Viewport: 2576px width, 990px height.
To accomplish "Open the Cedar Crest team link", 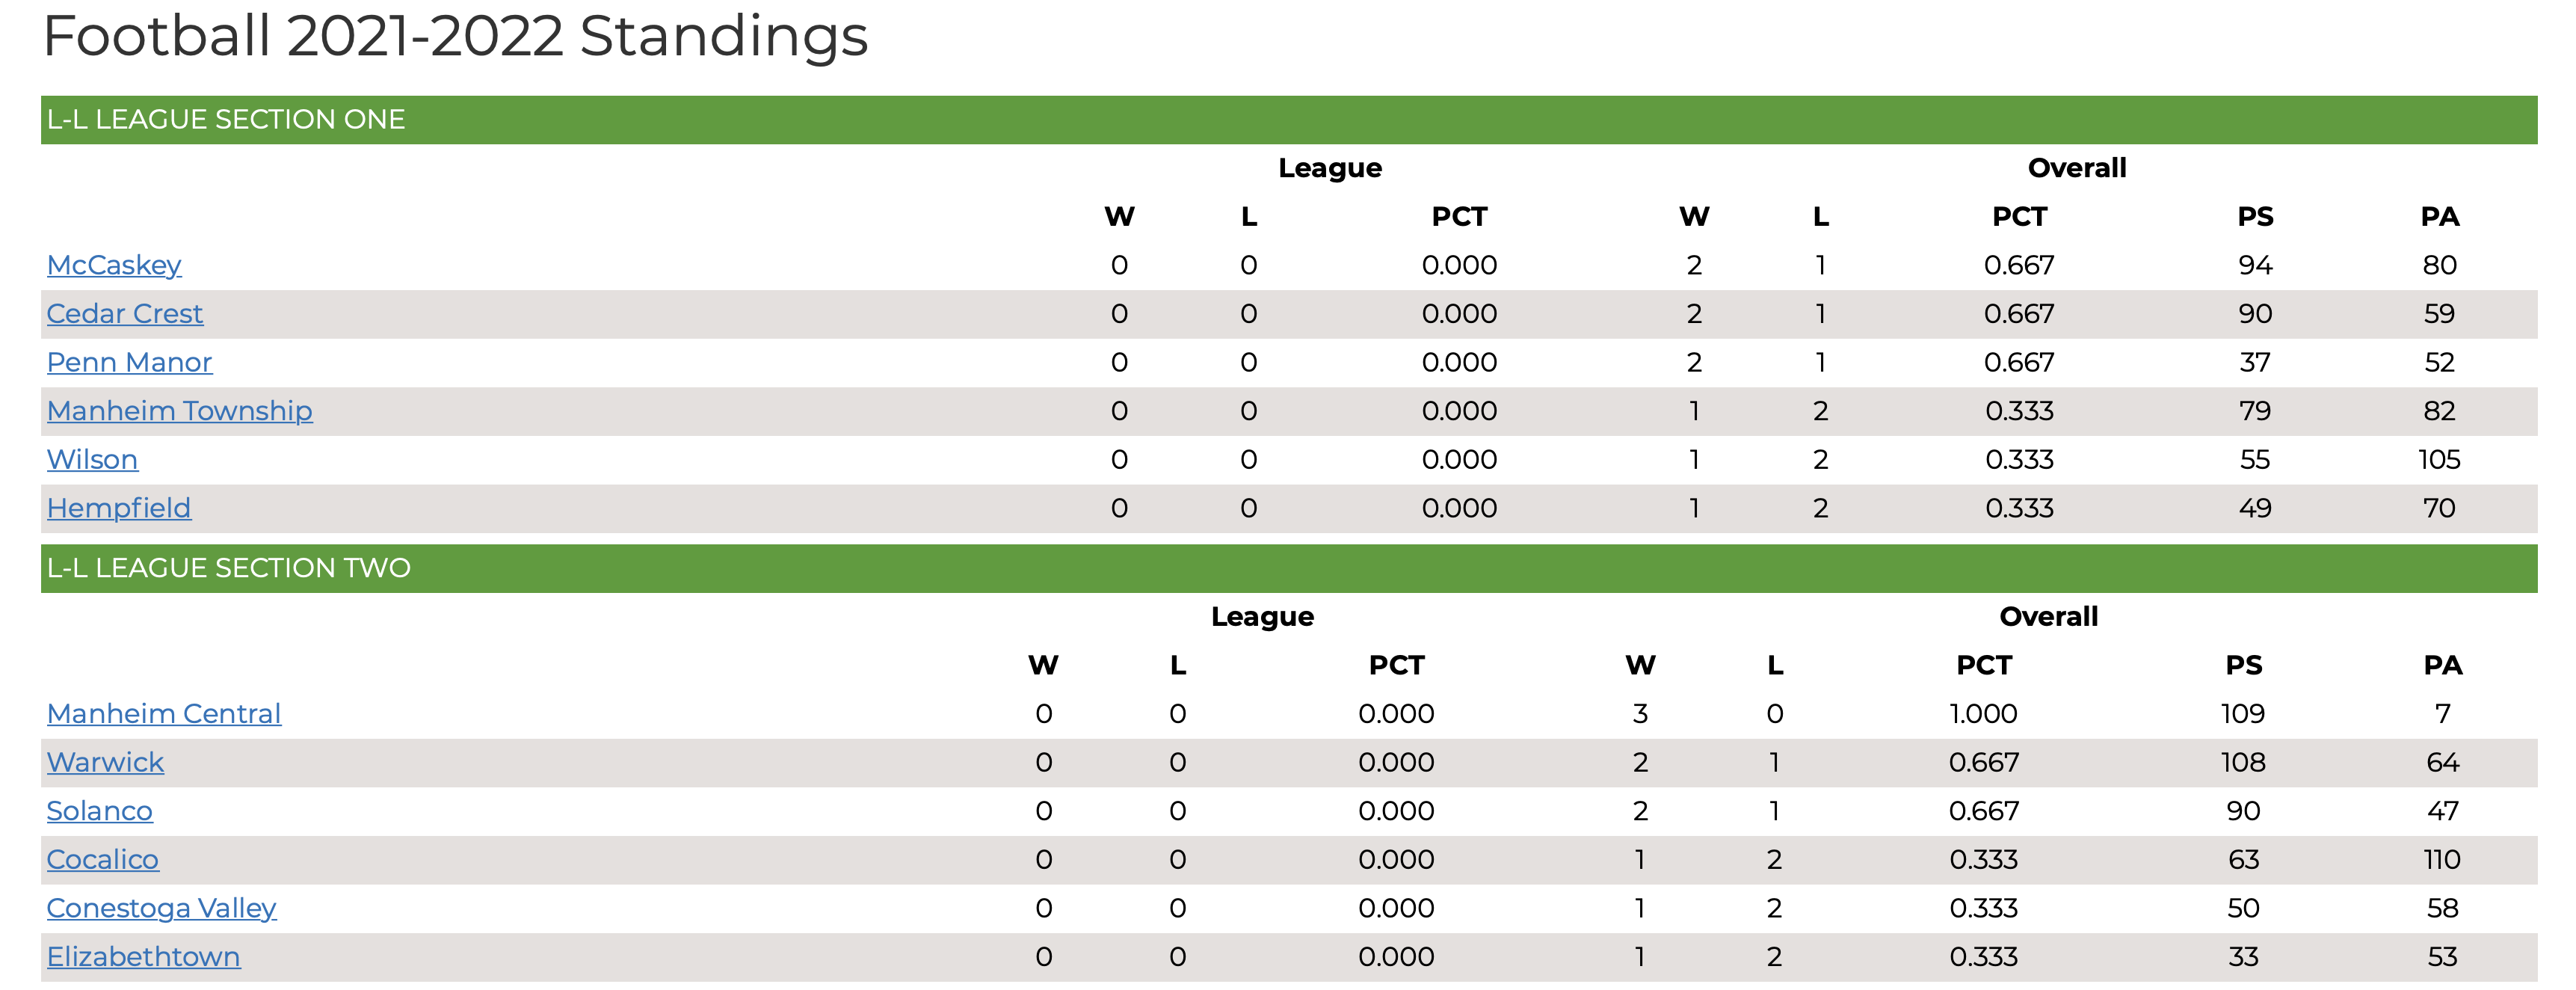I will tap(125, 314).
